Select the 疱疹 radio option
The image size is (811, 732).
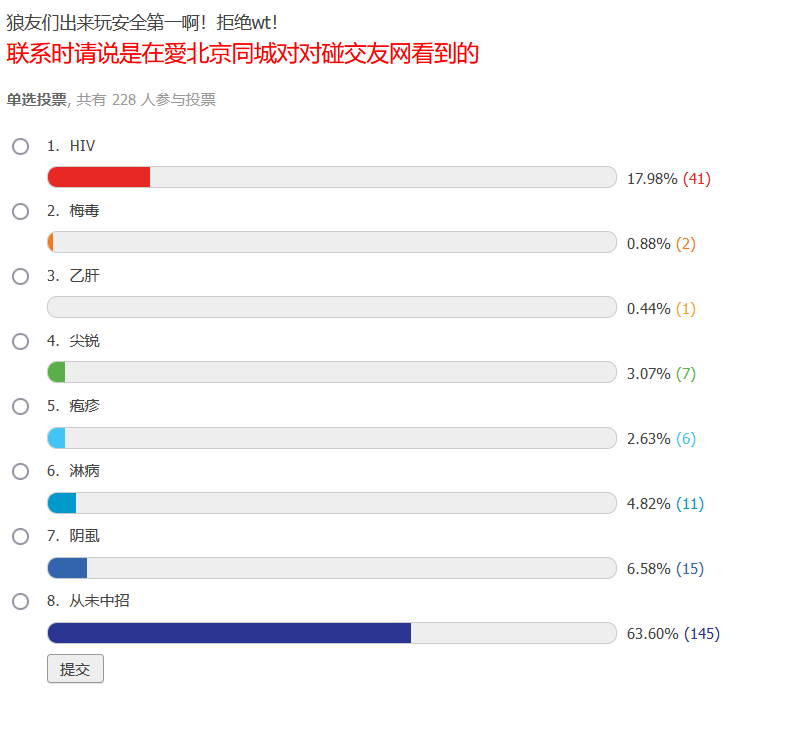coord(21,407)
